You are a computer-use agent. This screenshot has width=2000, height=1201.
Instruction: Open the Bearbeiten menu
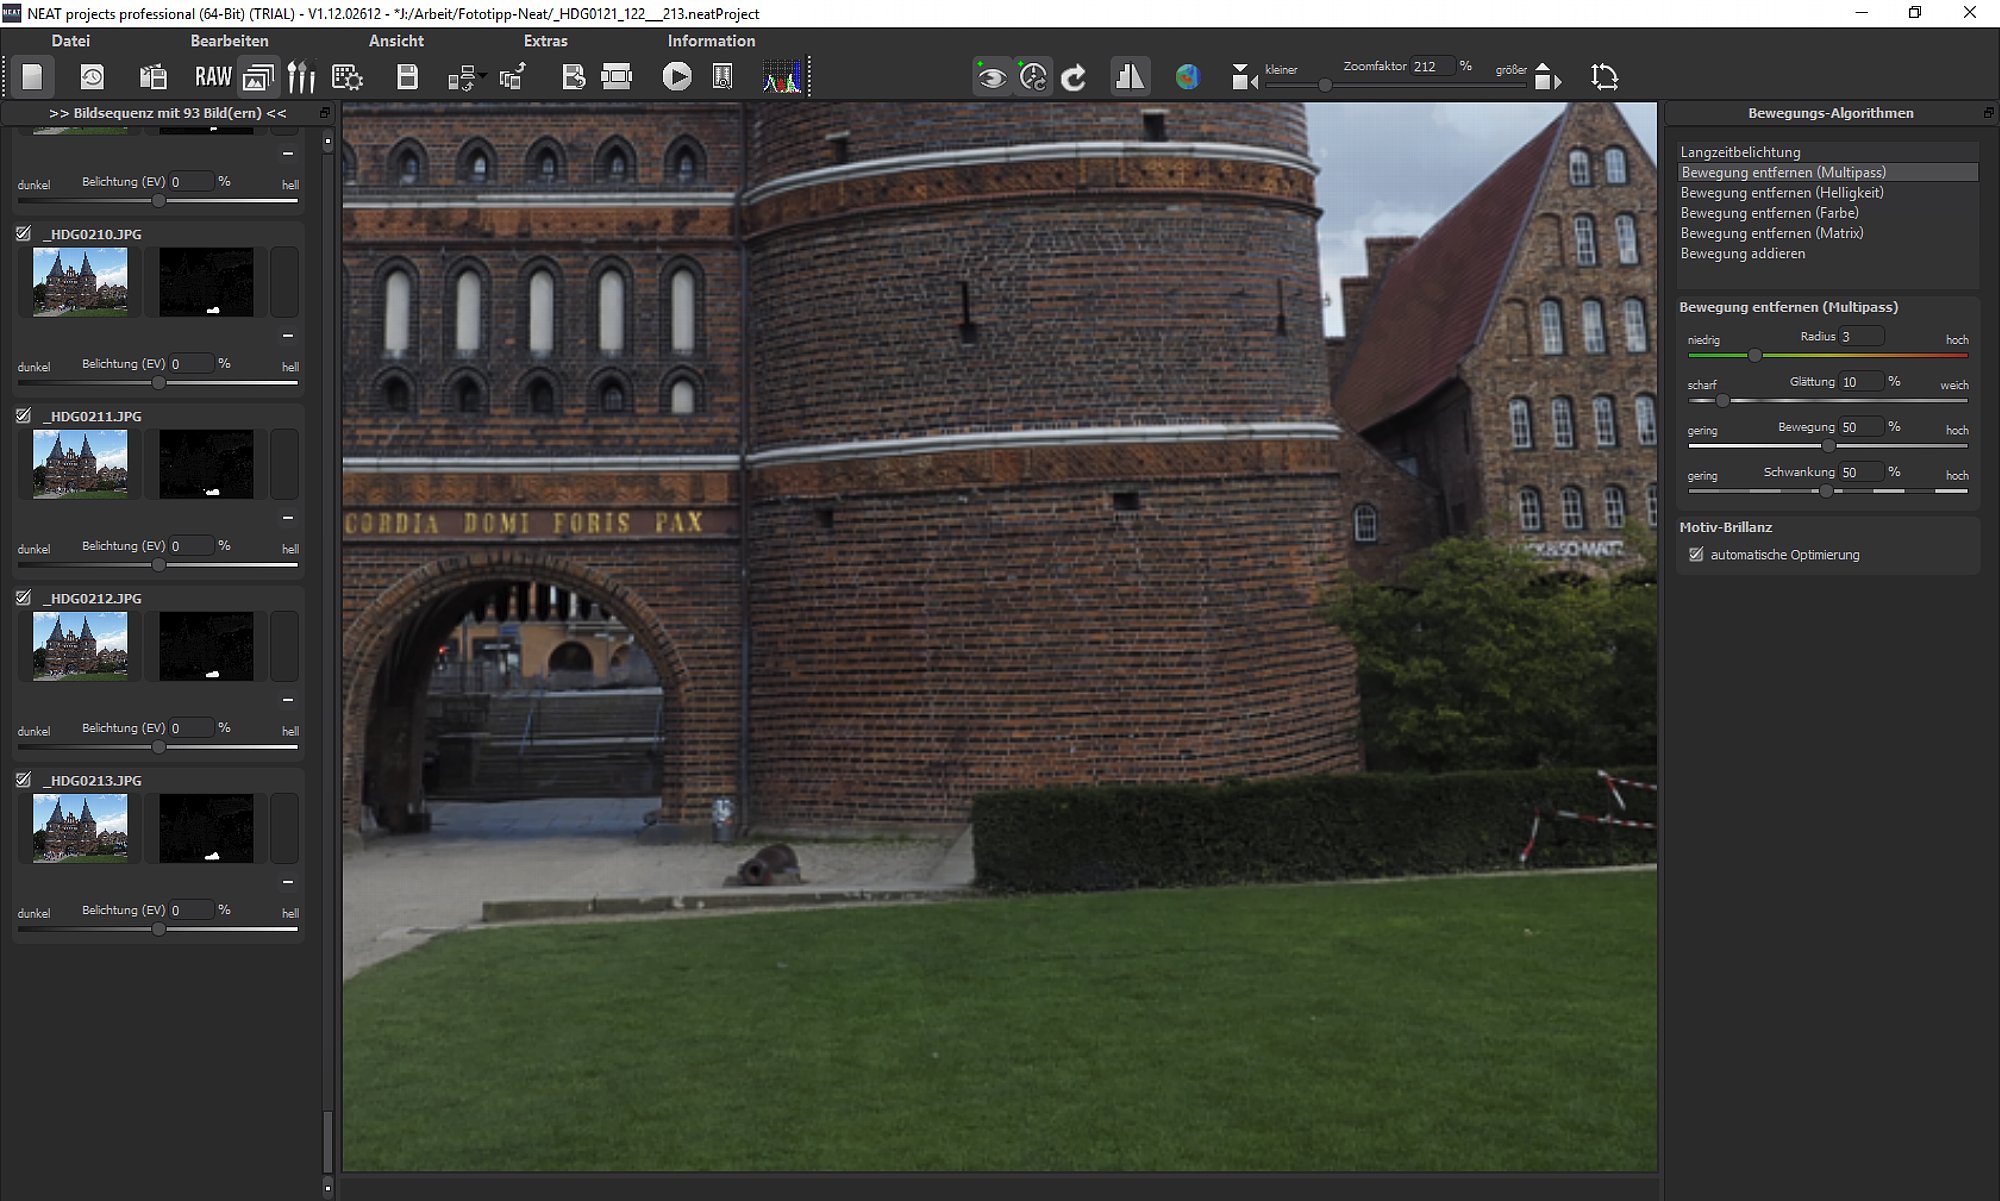pyautogui.click(x=229, y=41)
